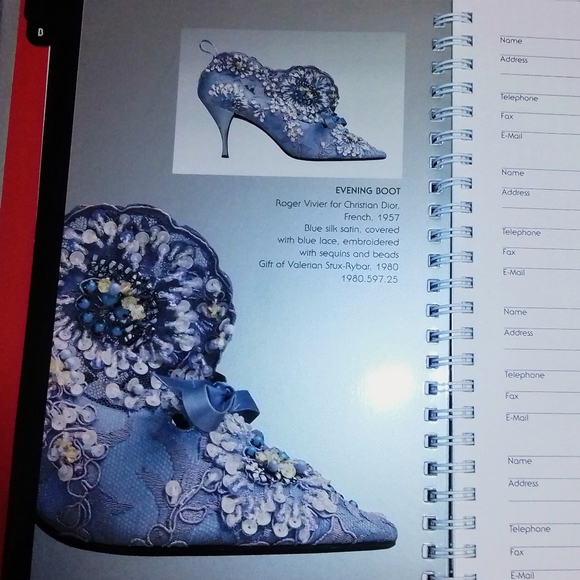The height and width of the screenshot is (580, 580).
Task: Select "with blue lace, embroidered" text
Action: (338, 242)
